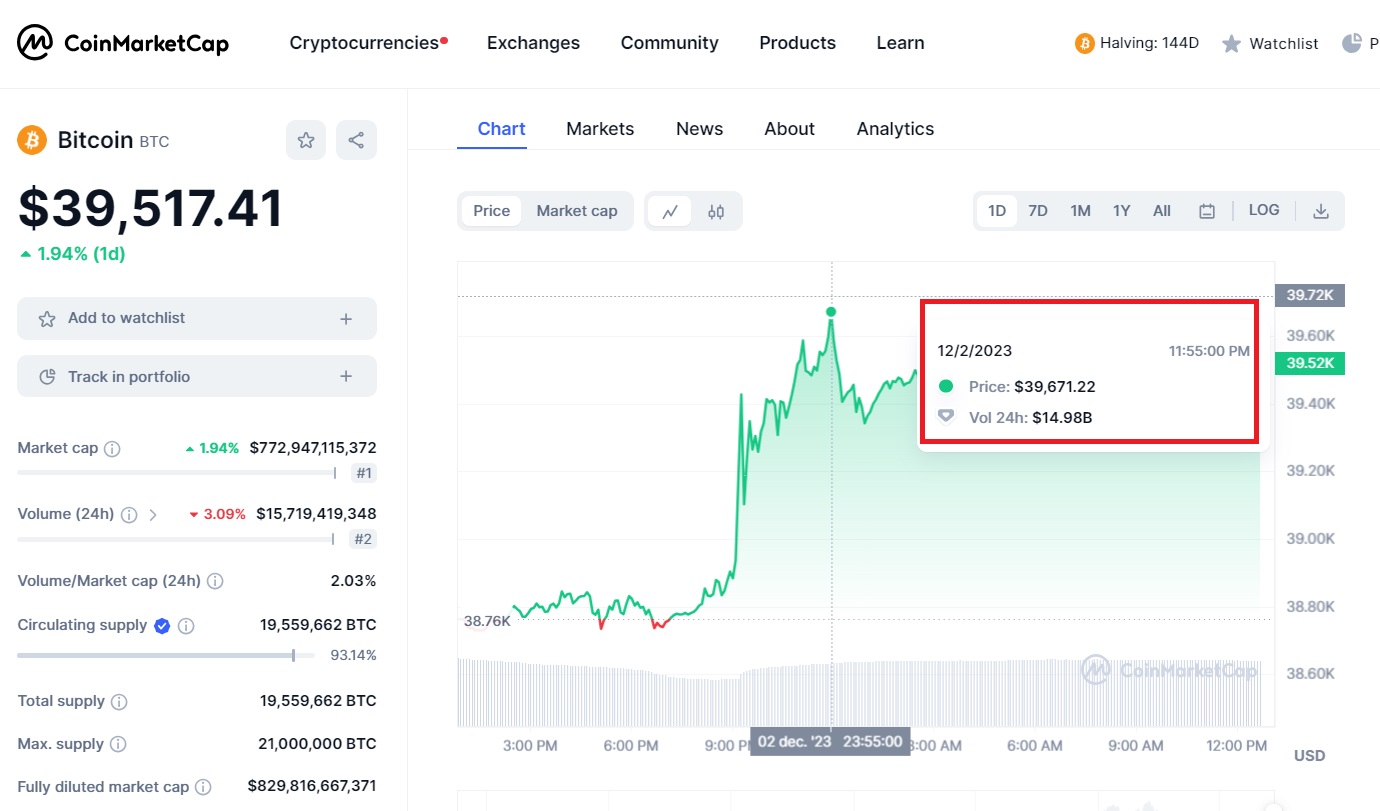This screenshot has height=811, width=1380.
Task: Open the Products navigation menu
Action: (797, 43)
